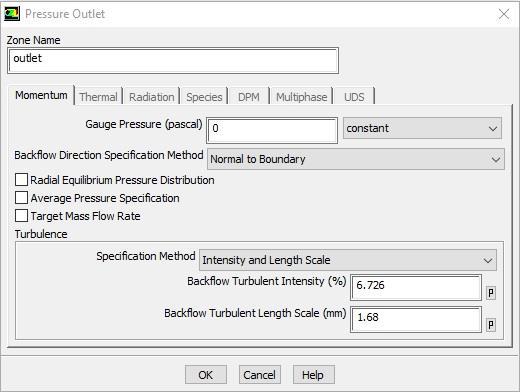Confirm settings with OK button
The image size is (520, 392).
[206, 375]
